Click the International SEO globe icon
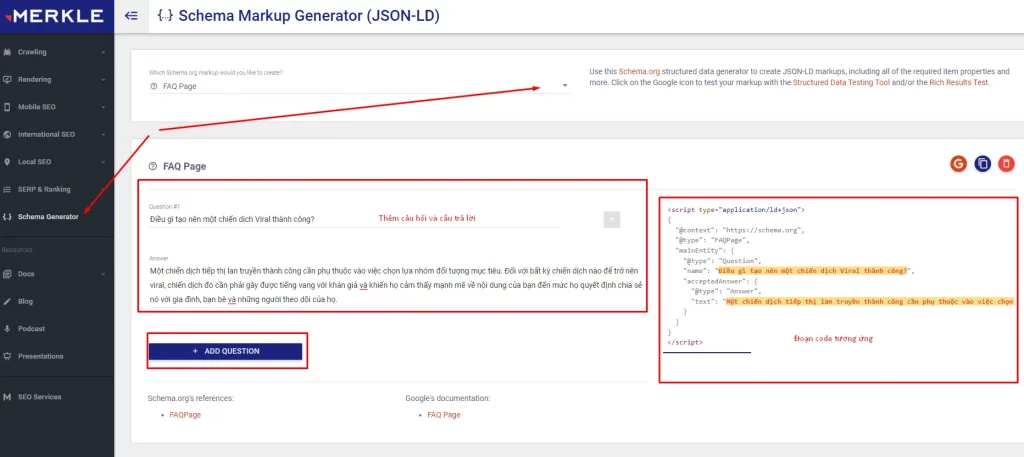The width and height of the screenshot is (1024, 457). click(x=7, y=134)
